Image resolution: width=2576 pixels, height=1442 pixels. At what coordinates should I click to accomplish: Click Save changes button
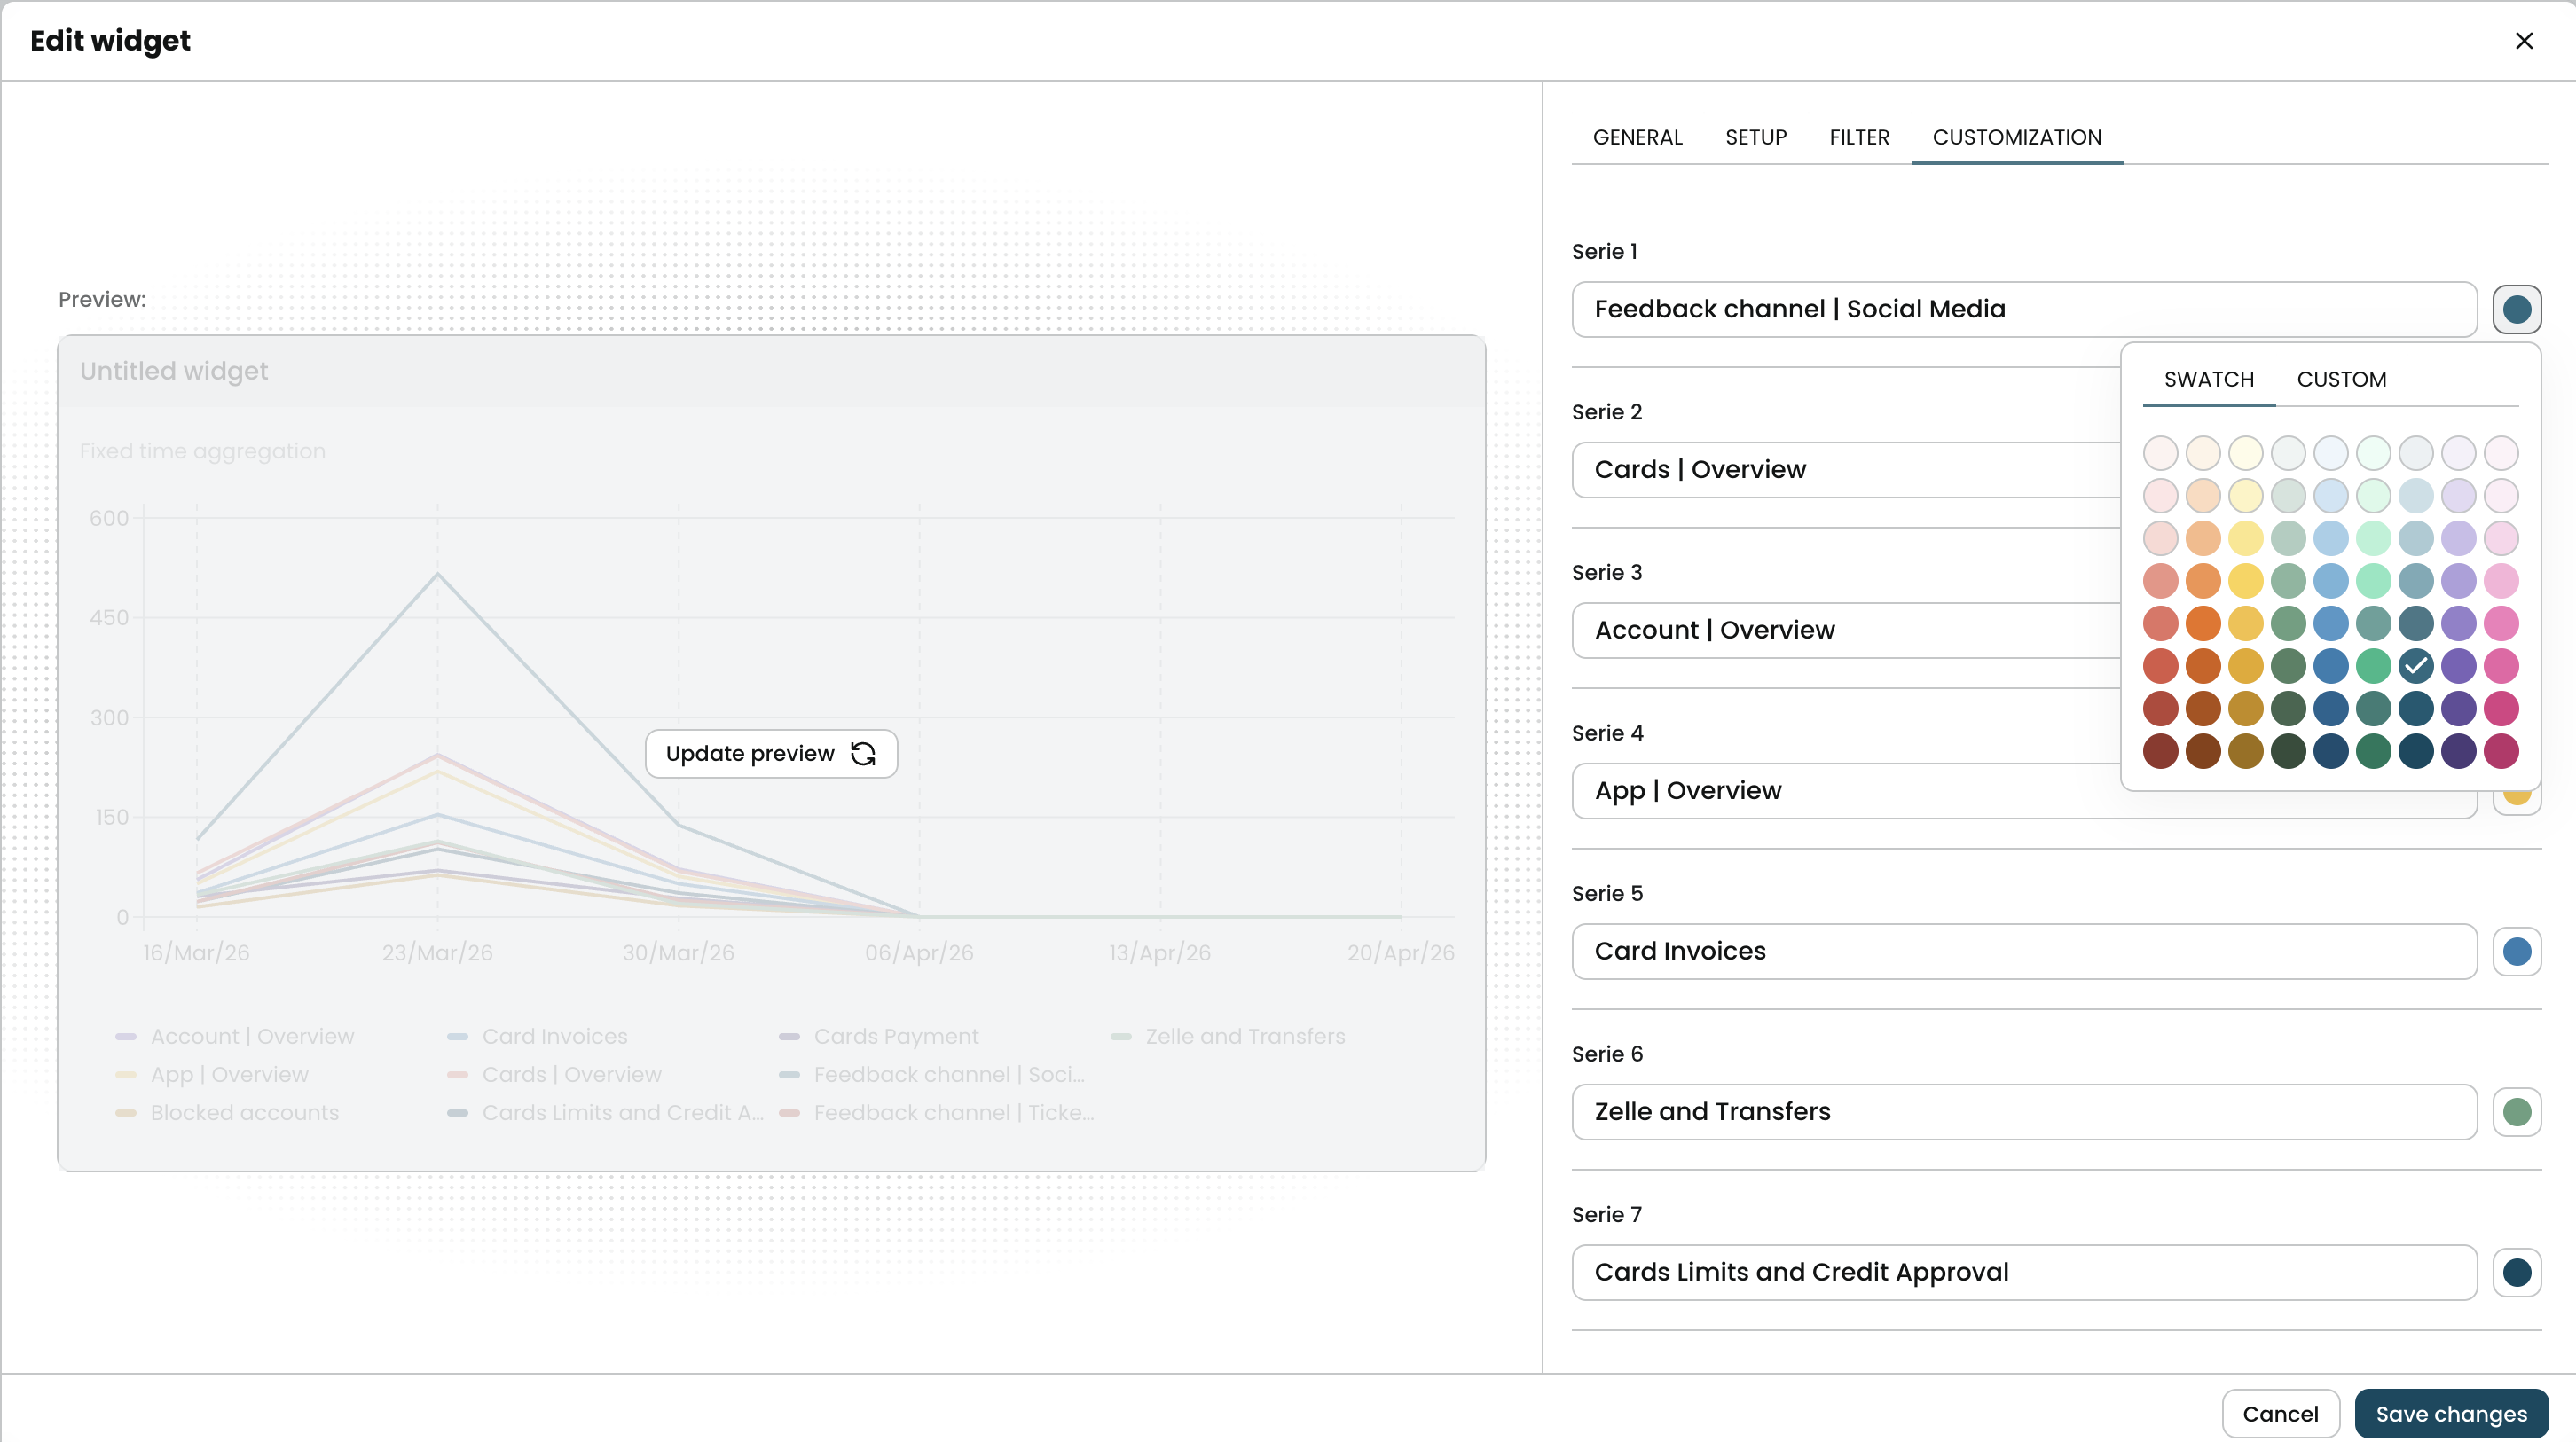tap(2451, 1413)
